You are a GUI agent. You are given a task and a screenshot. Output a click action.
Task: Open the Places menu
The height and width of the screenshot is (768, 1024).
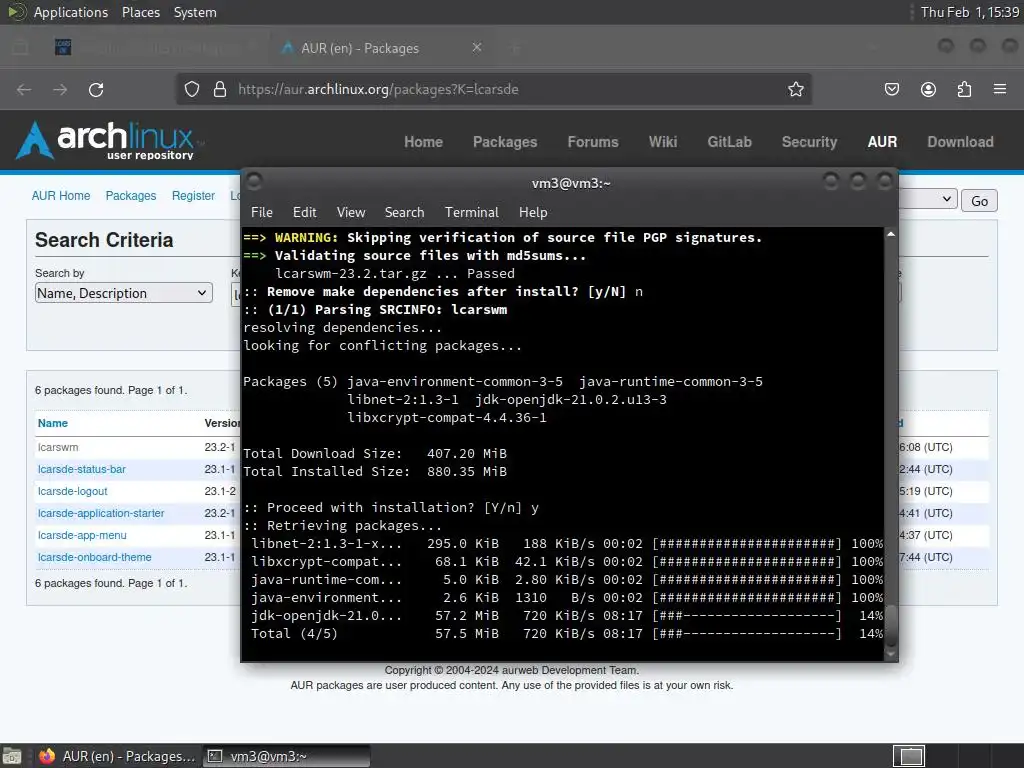click(x=141, y=12)
